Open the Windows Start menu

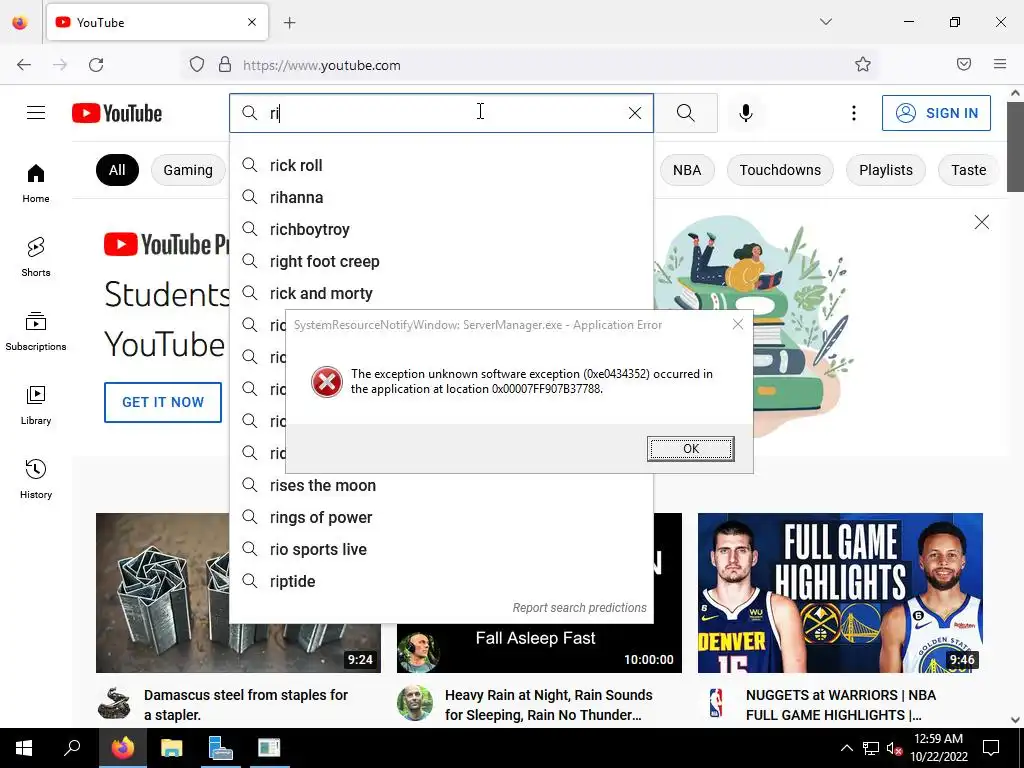24,748
